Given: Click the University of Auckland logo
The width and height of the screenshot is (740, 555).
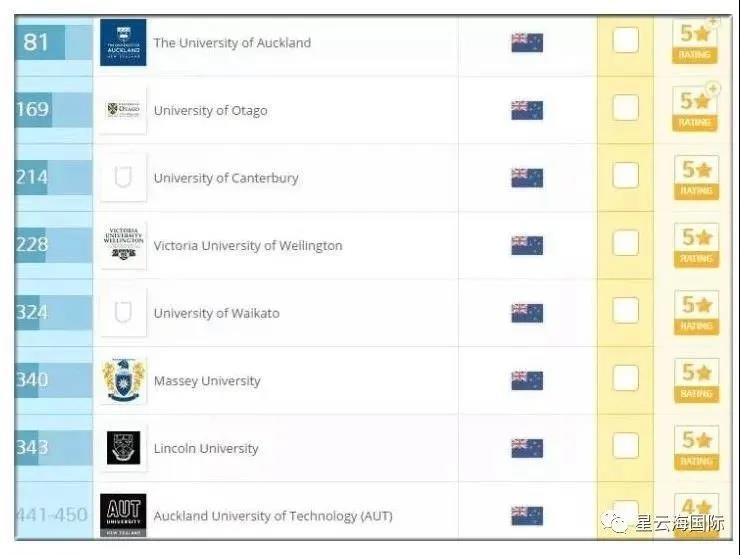Looking at the screenshot, I should click(x=123, y=43).
